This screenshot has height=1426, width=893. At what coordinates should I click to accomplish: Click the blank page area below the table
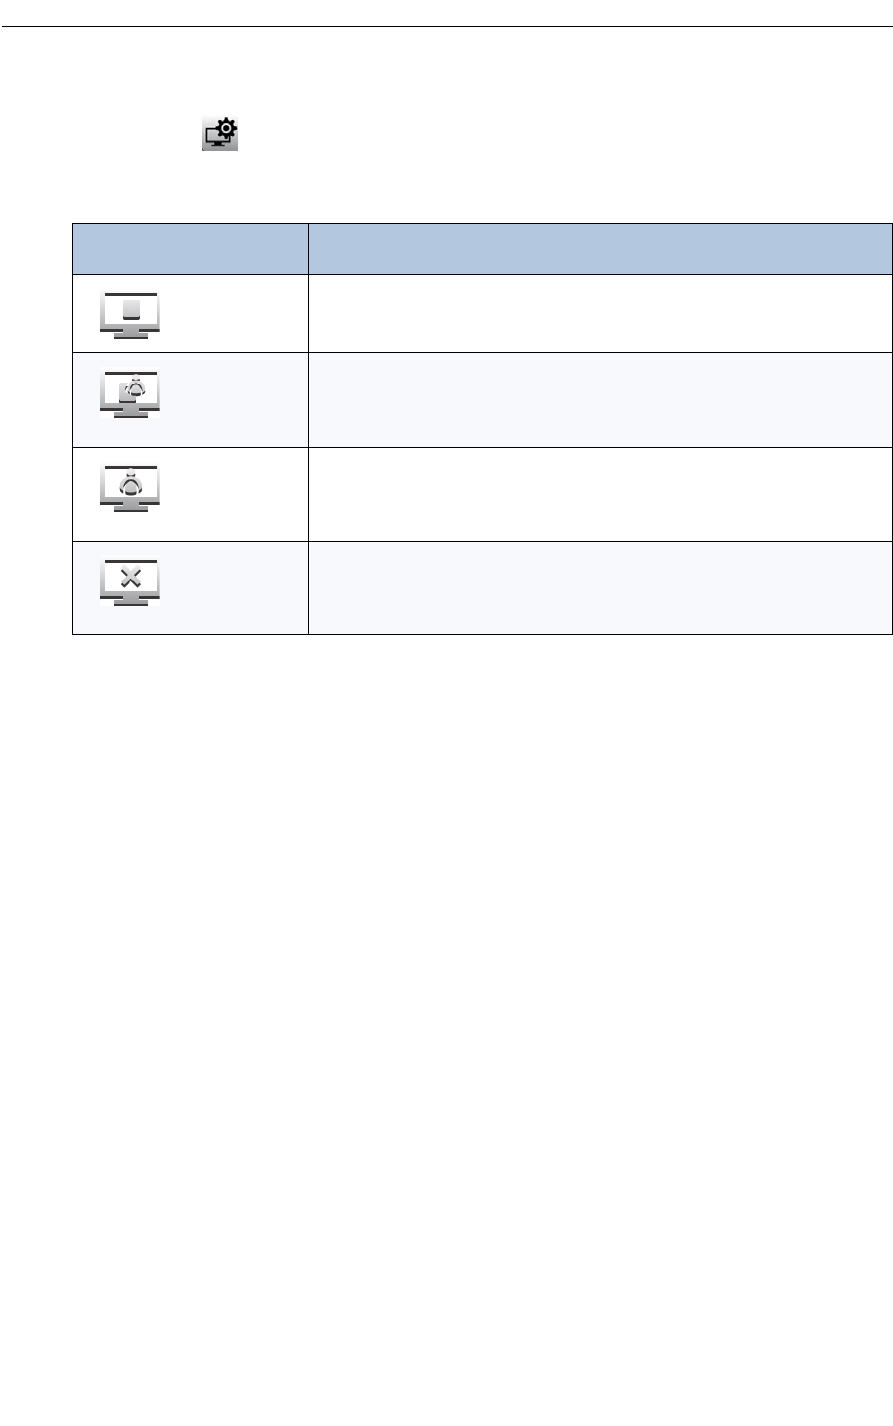pos(446,900)
